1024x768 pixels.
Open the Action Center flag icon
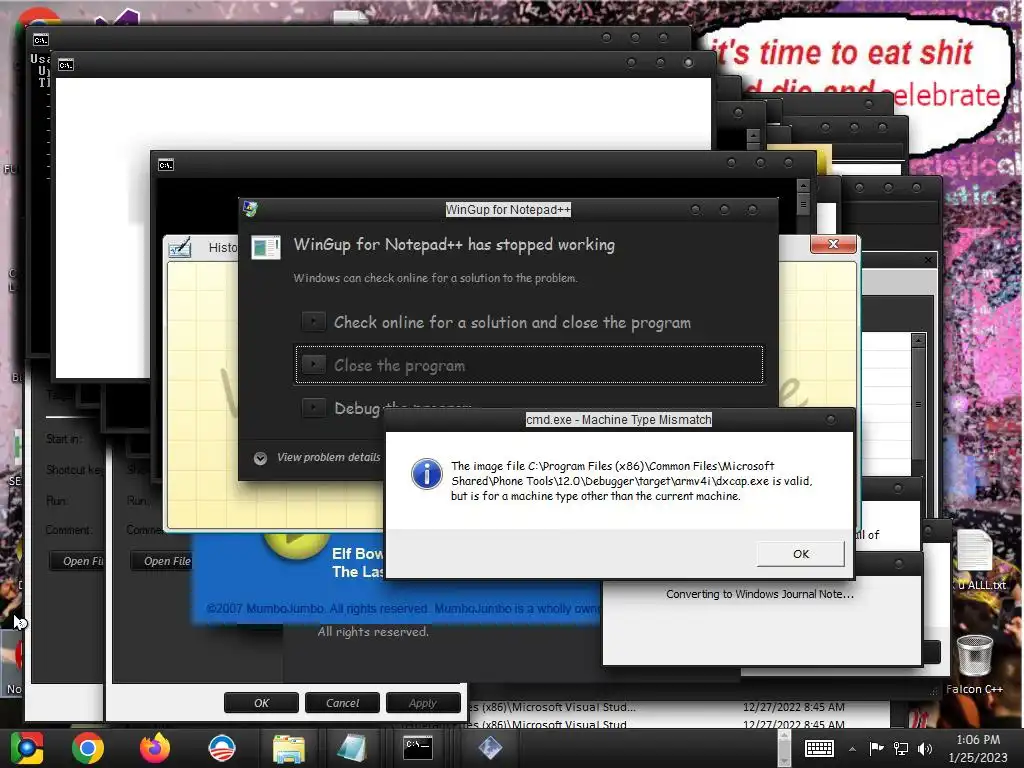876,748
